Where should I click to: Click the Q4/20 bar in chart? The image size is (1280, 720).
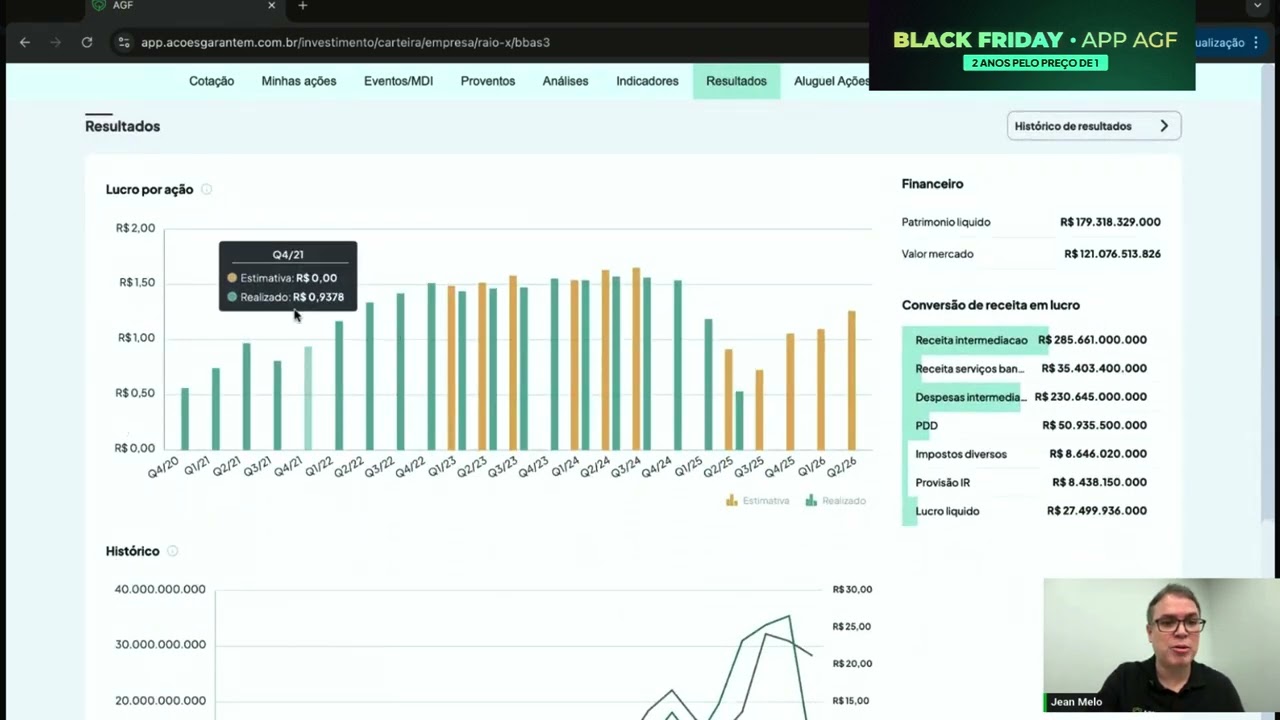pyautogui.click(x=185, y=419)
